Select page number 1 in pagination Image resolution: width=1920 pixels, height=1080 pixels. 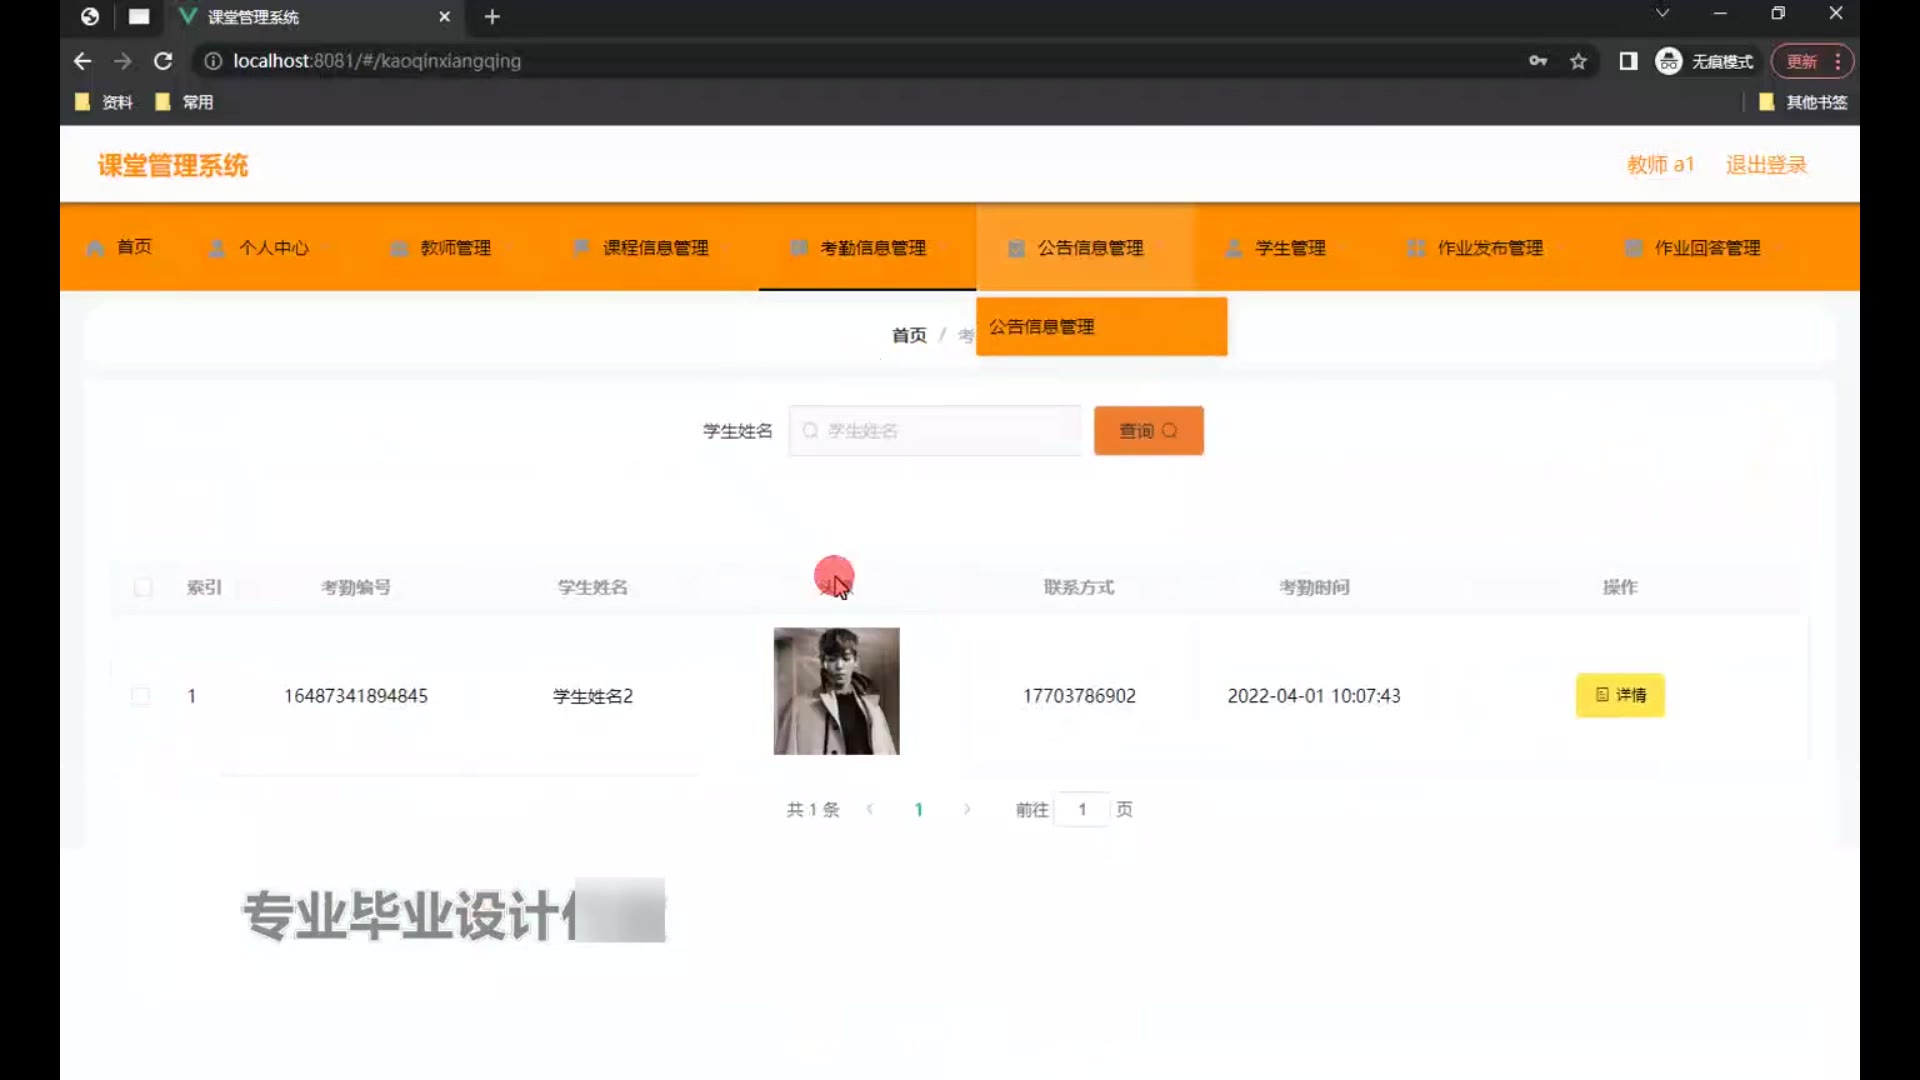[918, 810]
